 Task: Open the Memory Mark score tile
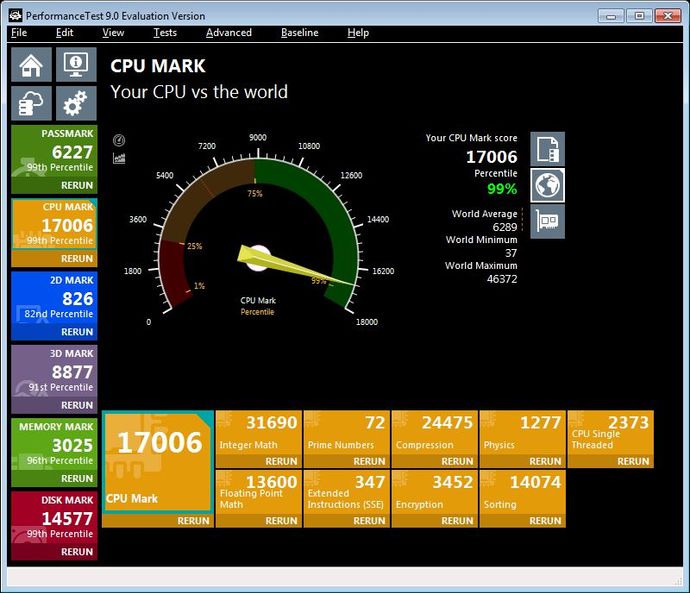pos(54,444)
